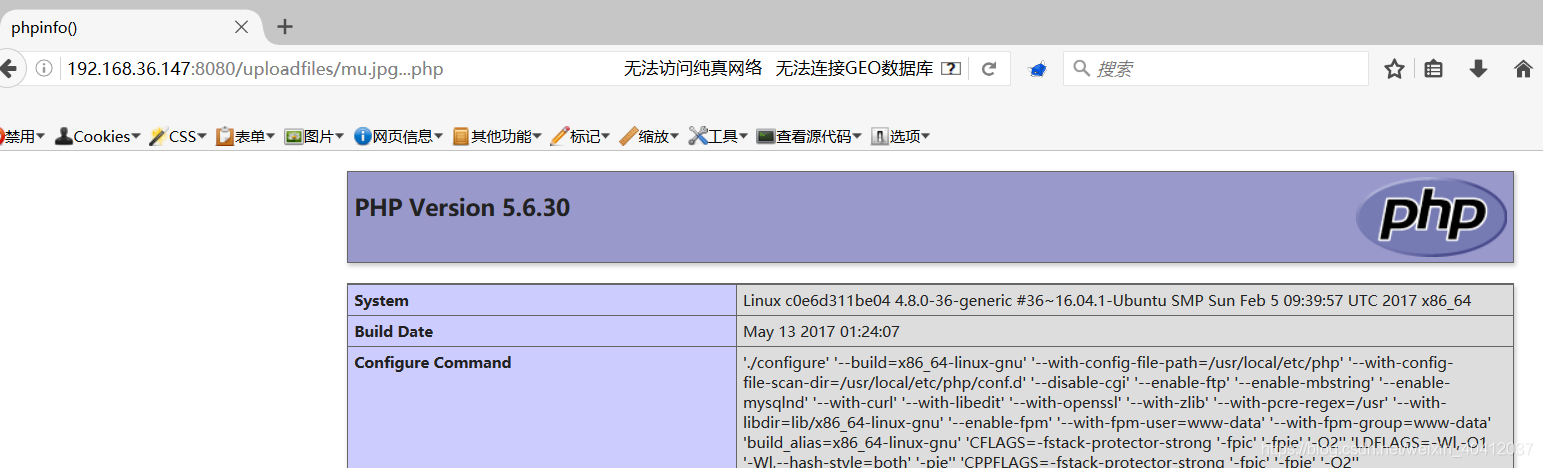The width and height of the screenshot is (1543, 468).
Task: Click the PHP Version 5.6.30 heading
Action: 462,208
